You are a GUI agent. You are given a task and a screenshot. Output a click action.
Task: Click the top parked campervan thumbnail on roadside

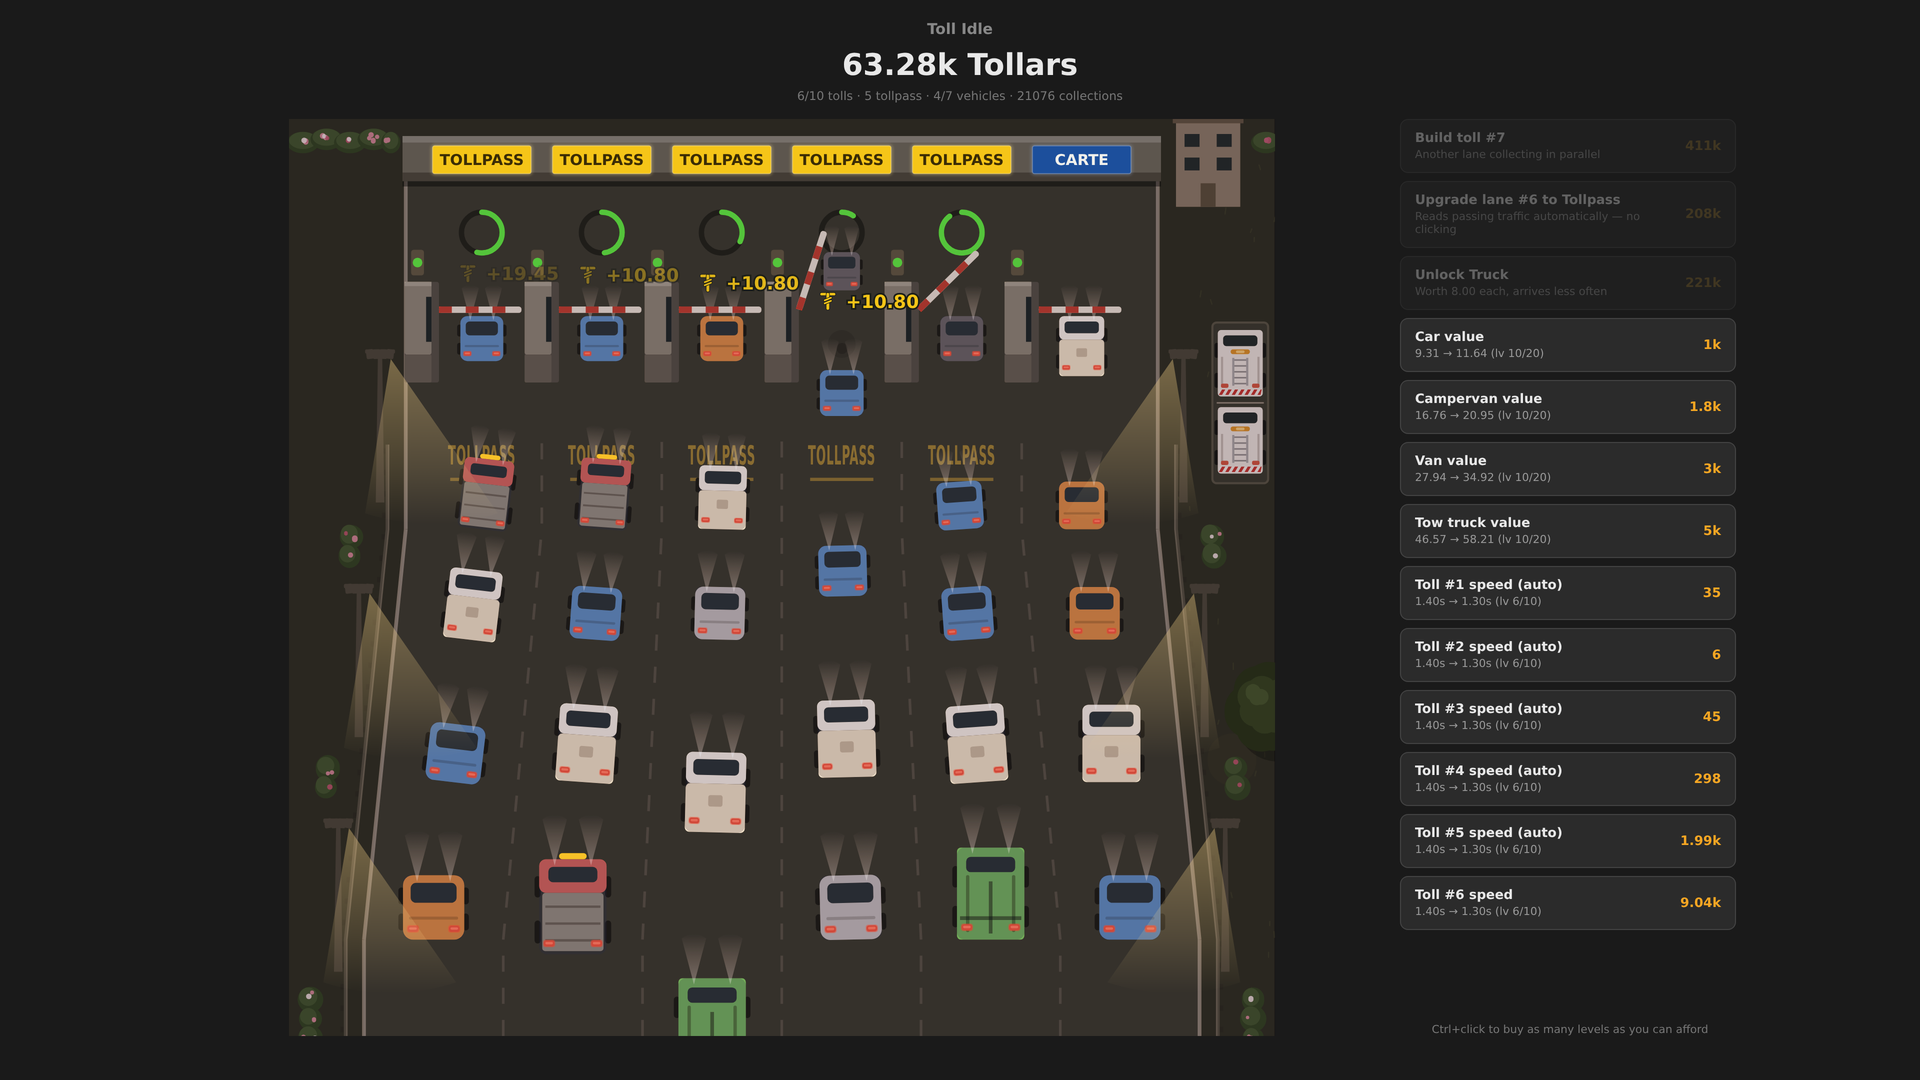point(1240,363)
